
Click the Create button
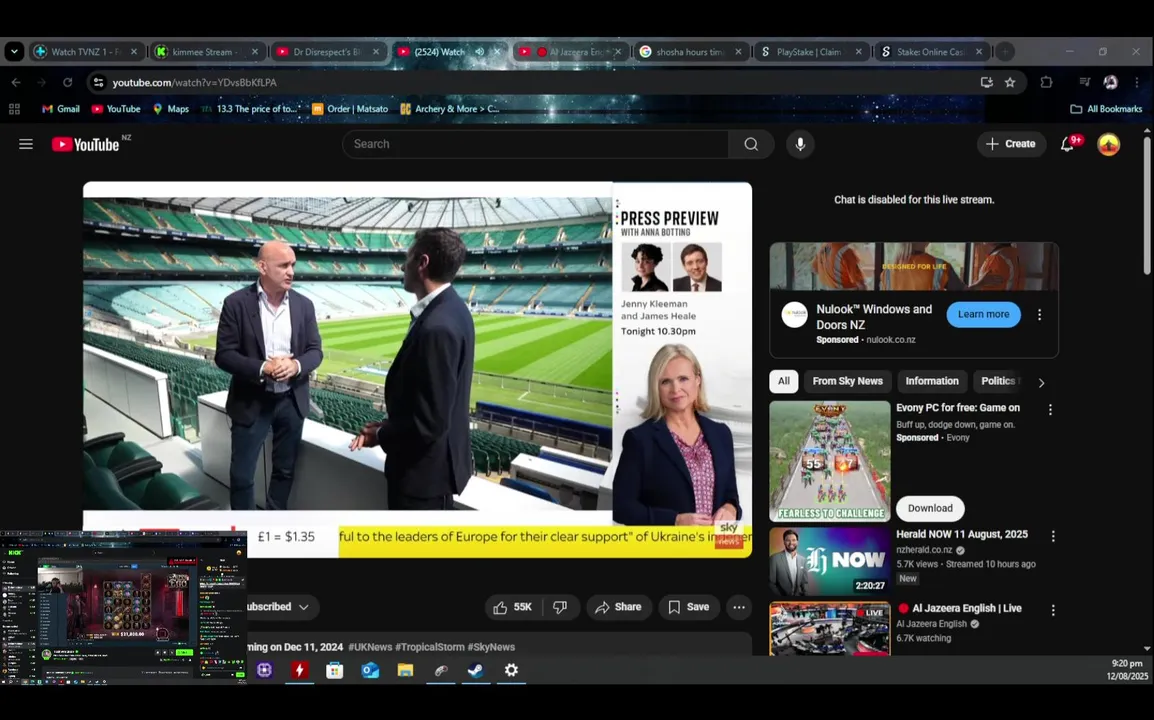pyautogui.click(x=1011, y=144)
